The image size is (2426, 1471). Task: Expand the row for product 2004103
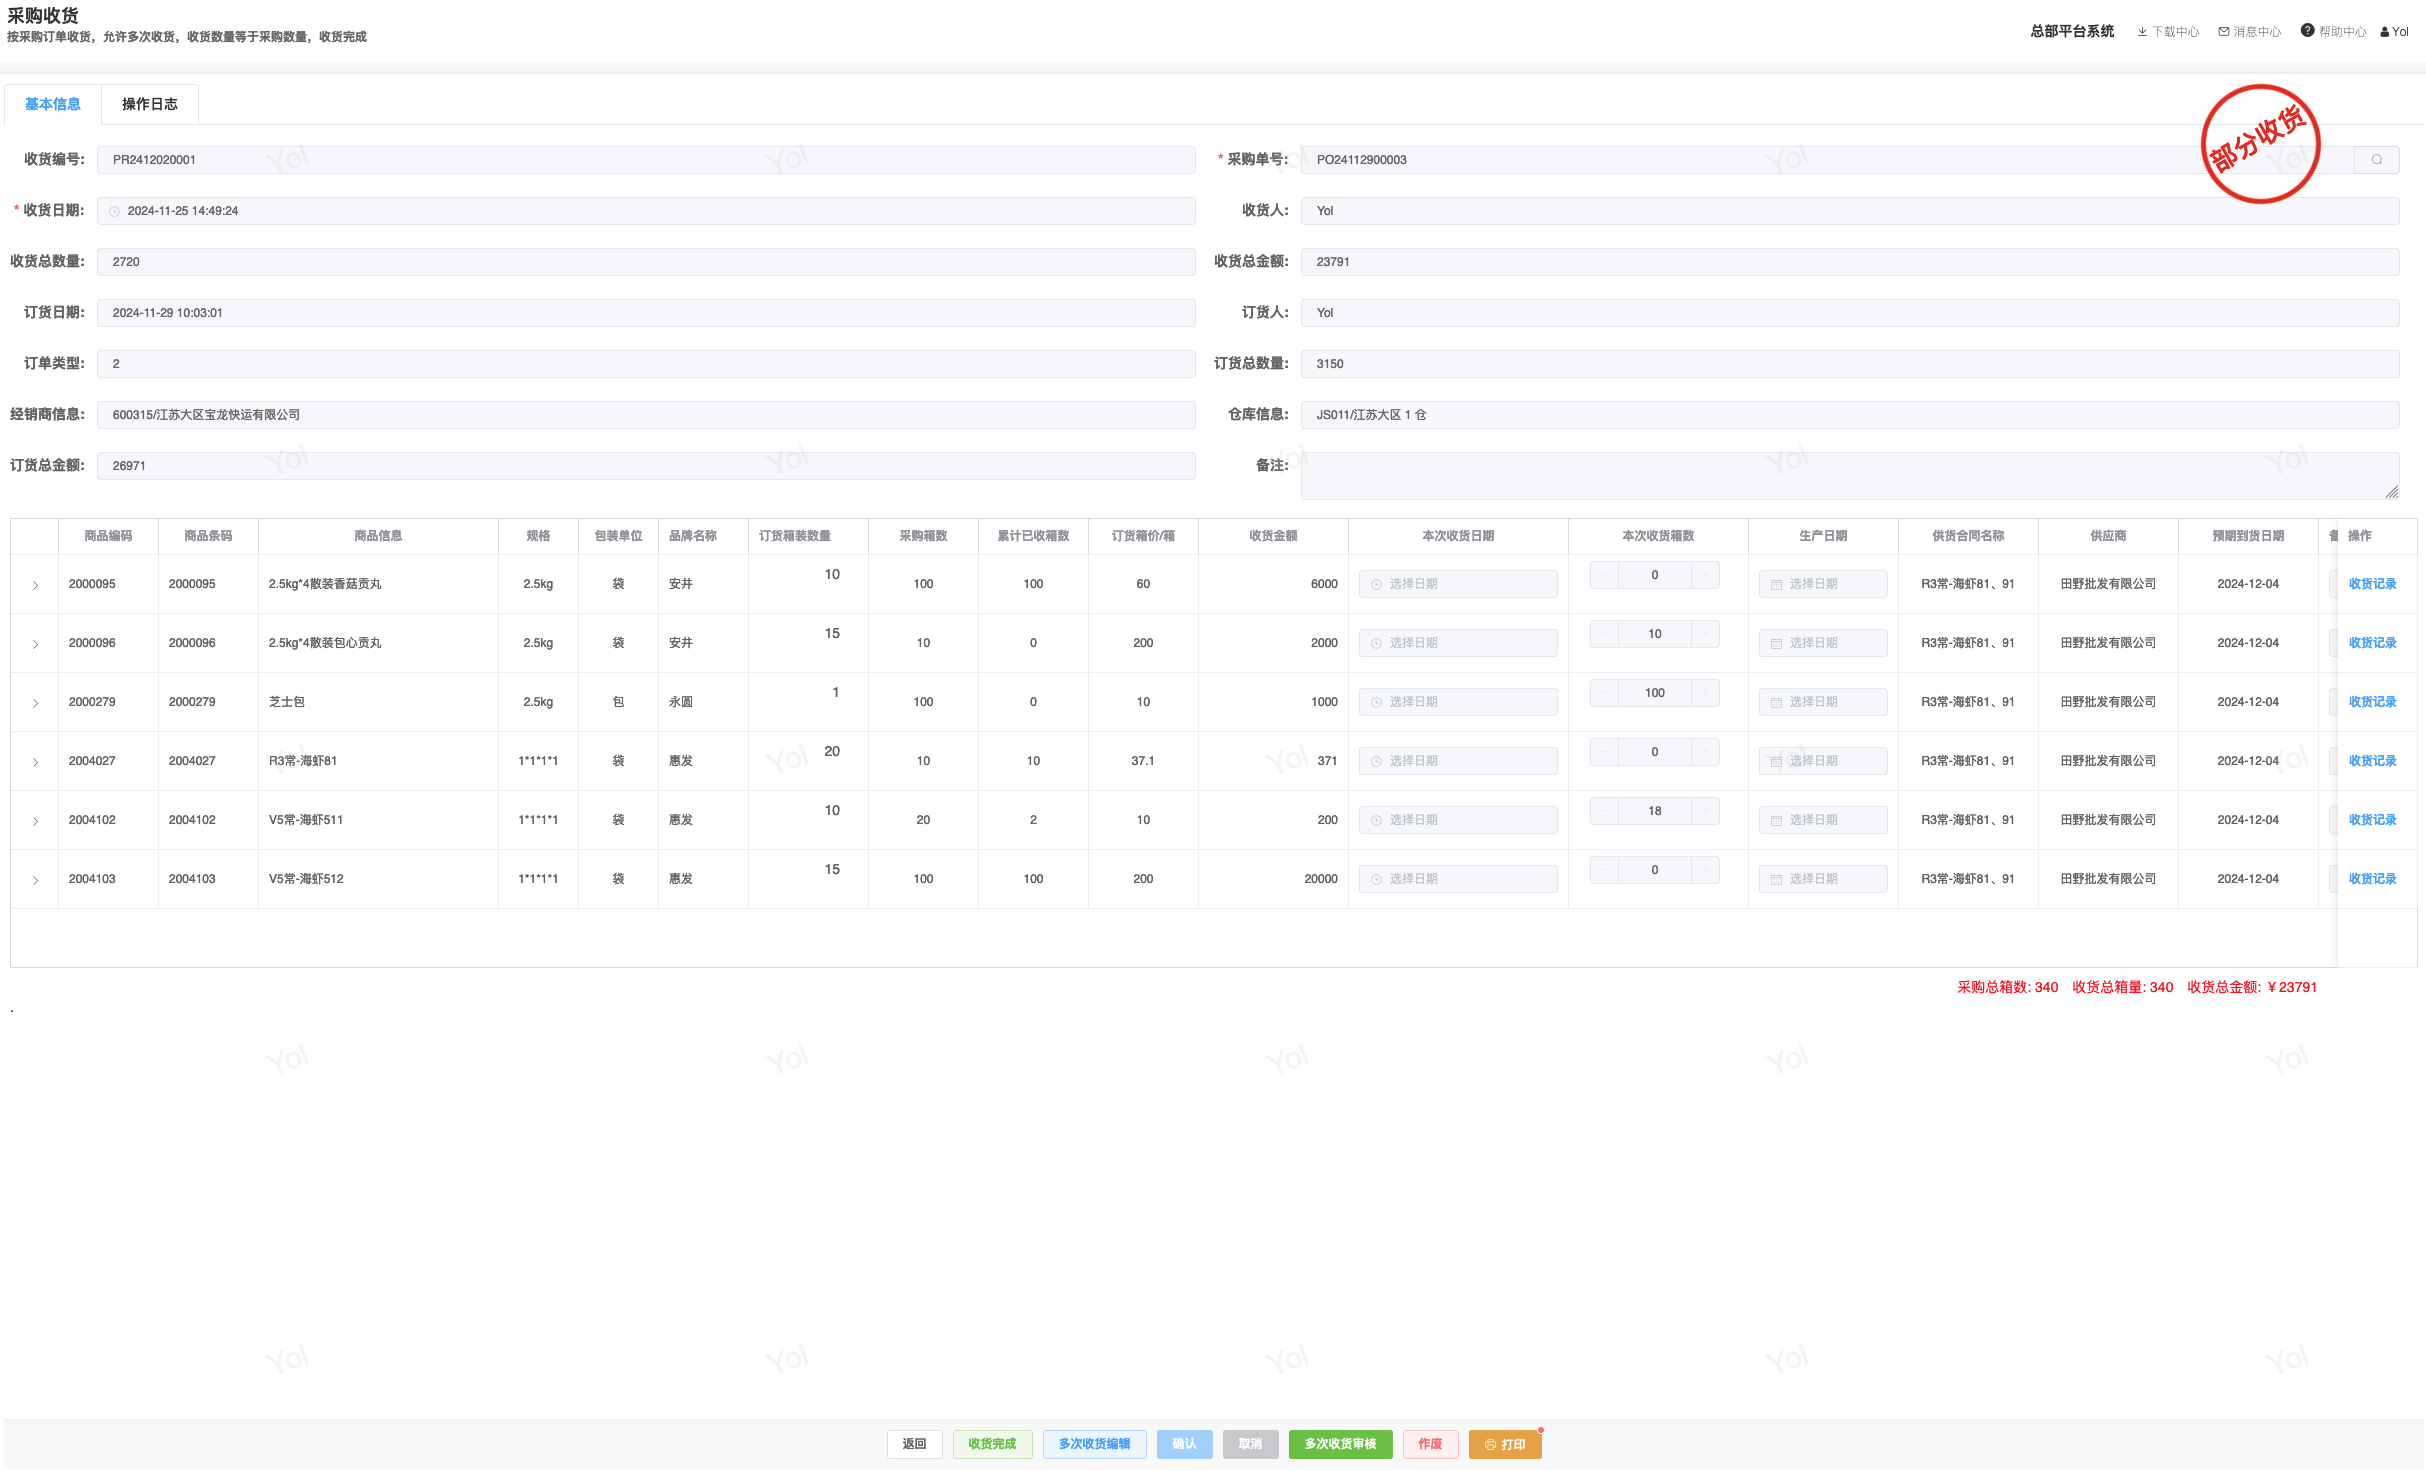(x=35, y=880)
